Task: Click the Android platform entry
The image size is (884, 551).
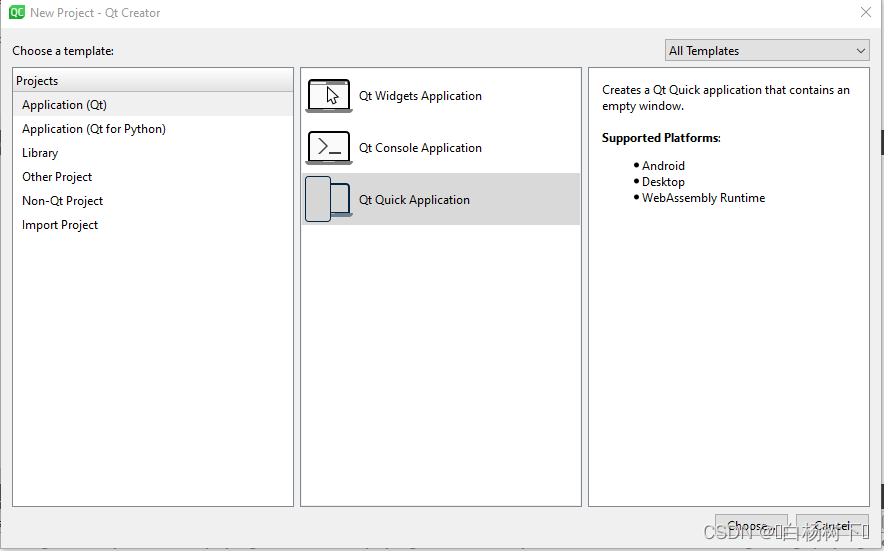Action: [x=663, y=166]
